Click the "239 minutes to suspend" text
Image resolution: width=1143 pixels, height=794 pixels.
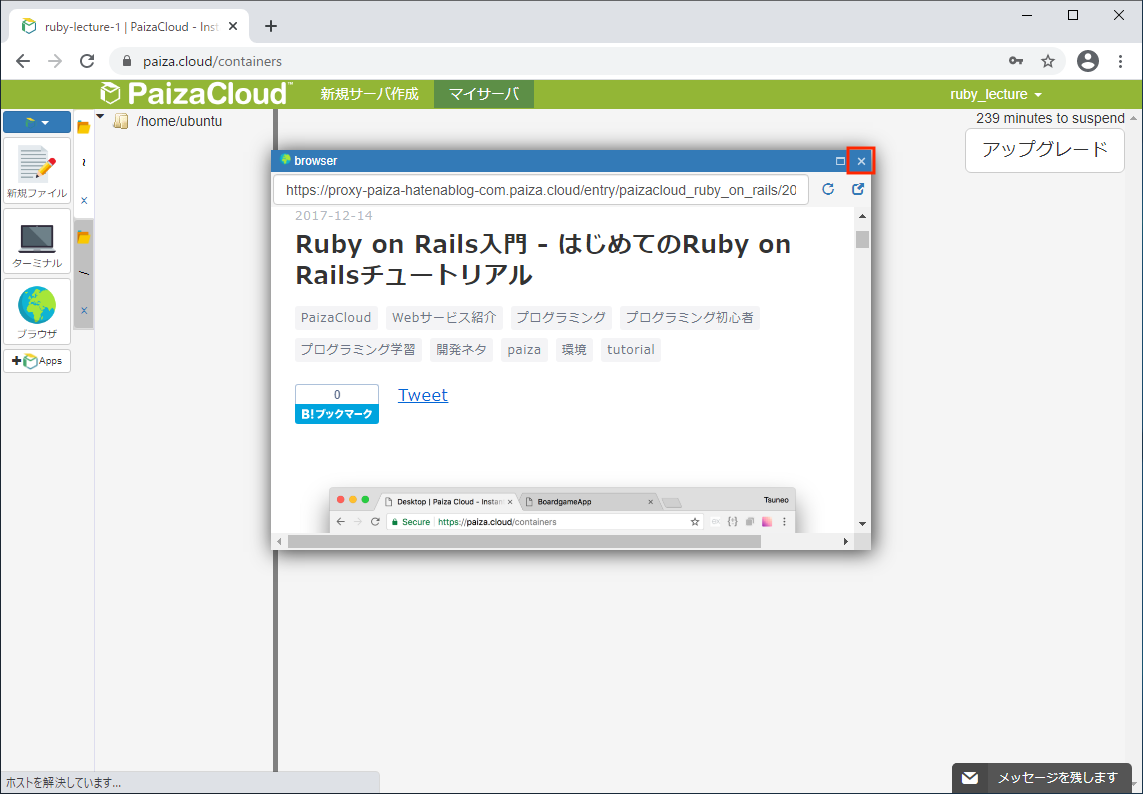(x=1050, y=118)
